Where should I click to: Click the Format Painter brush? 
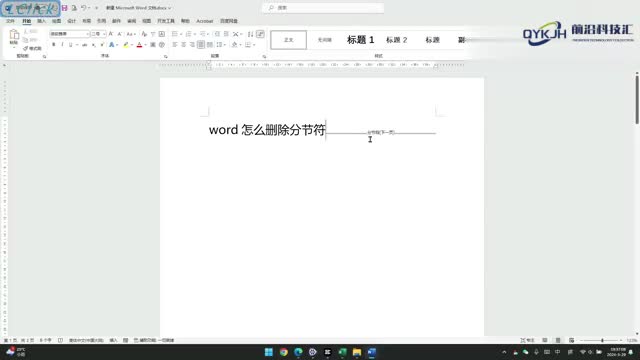(x=32, y=48)
